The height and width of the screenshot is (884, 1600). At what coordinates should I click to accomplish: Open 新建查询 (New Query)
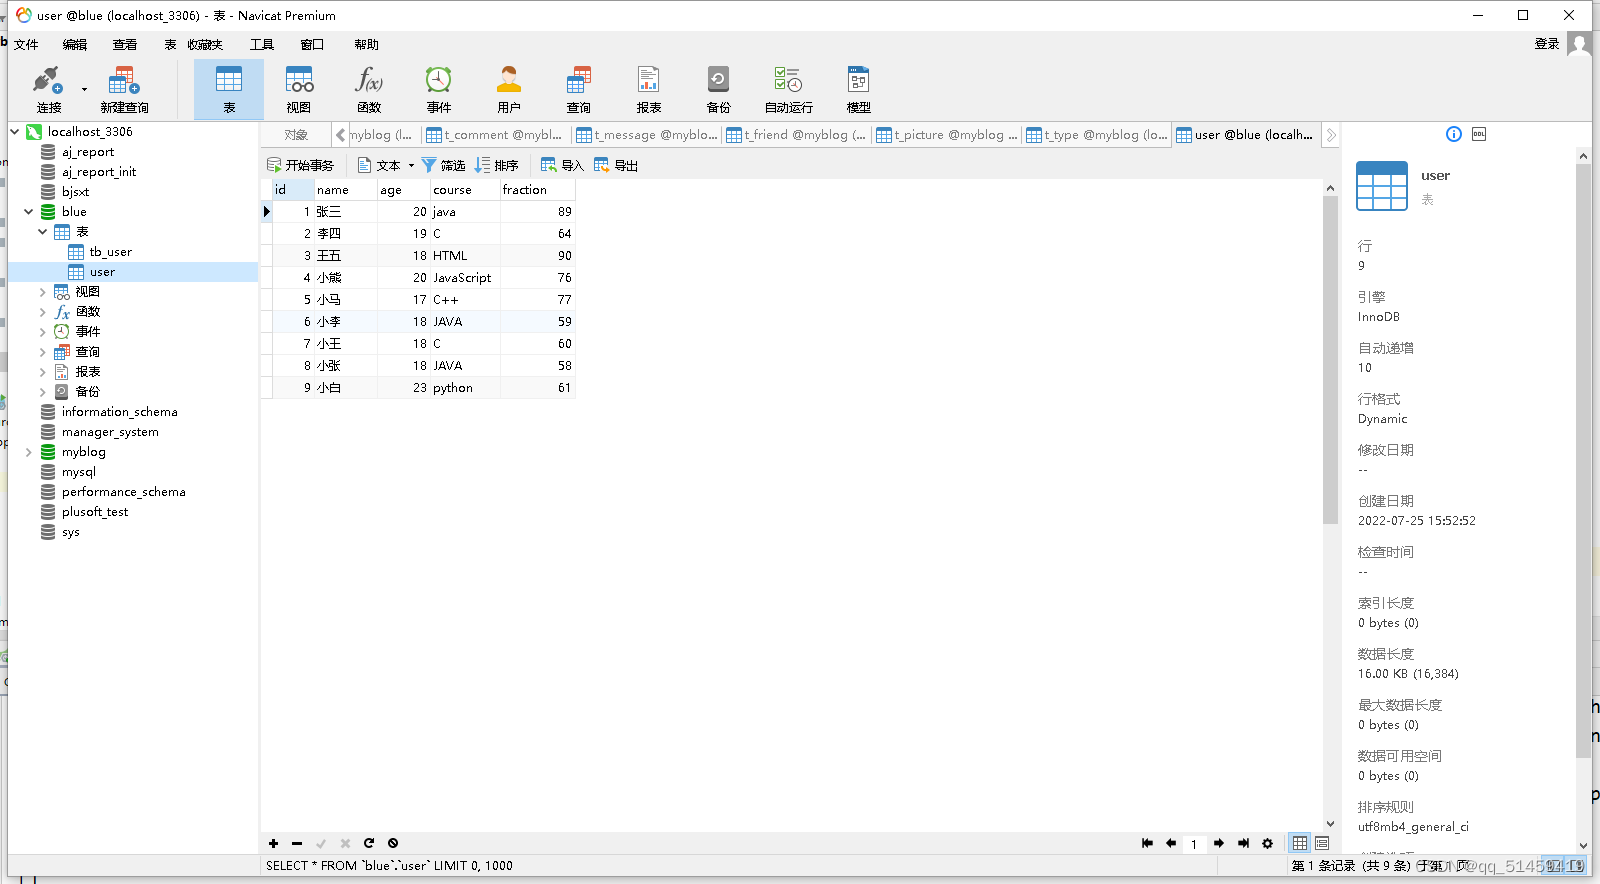124,89
